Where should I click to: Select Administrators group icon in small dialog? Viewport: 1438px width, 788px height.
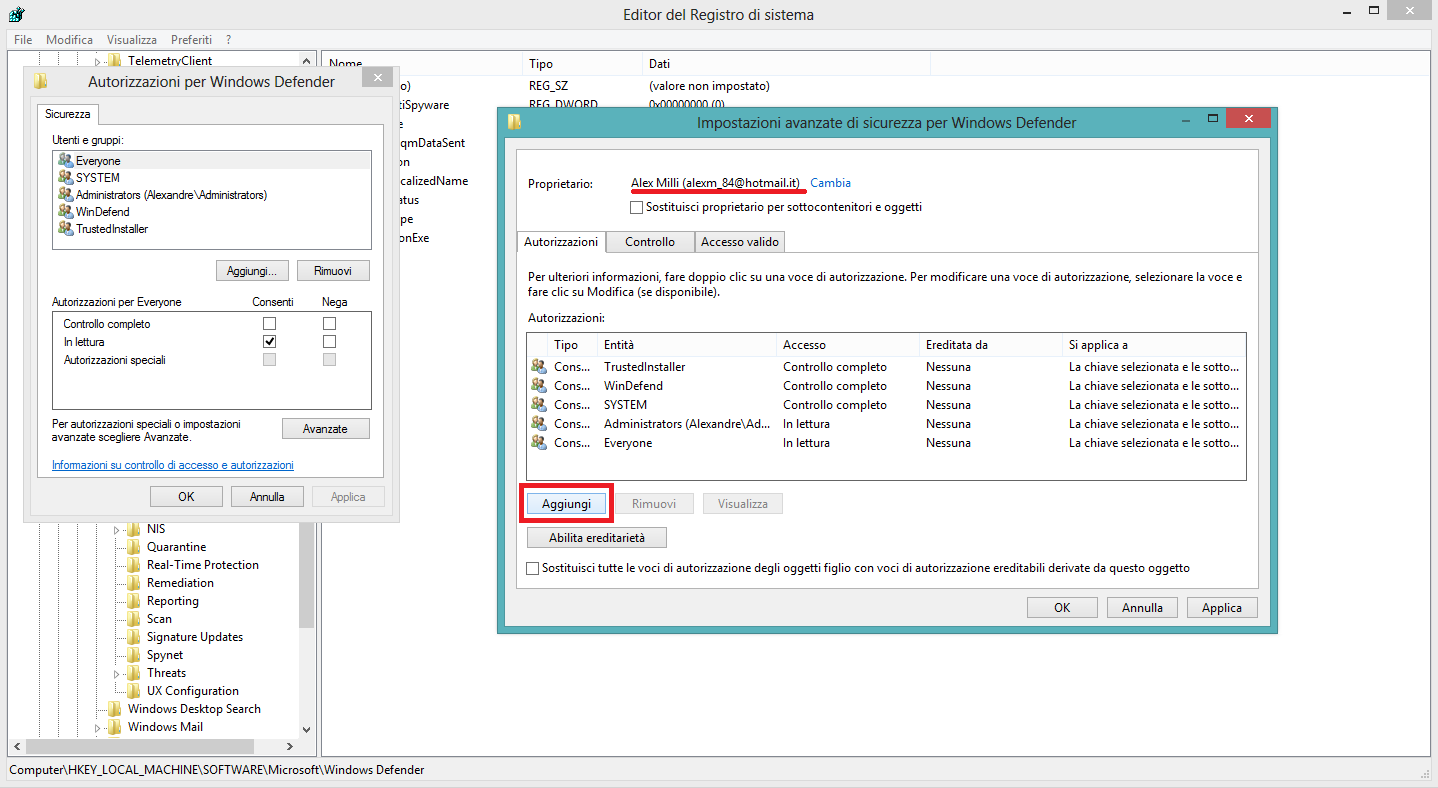(x=66, y=194)
